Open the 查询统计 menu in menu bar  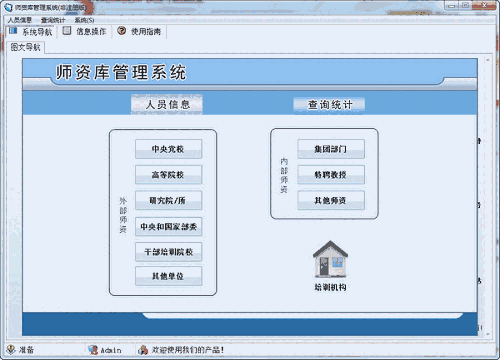click(x=53, y=20)
